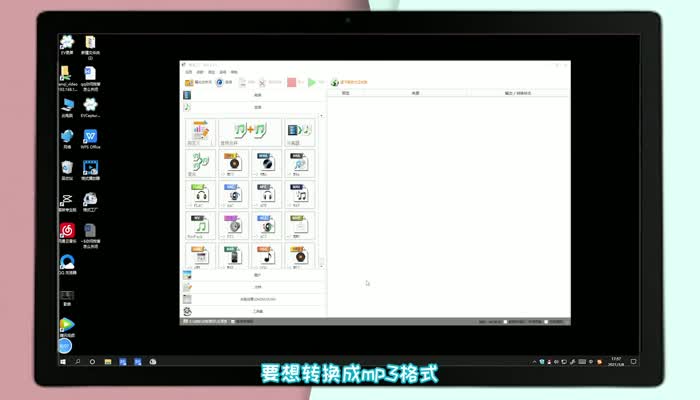The image size is (700, 400).
Task: Select the WAV music notes tile
Action: (x=300, y=195)
